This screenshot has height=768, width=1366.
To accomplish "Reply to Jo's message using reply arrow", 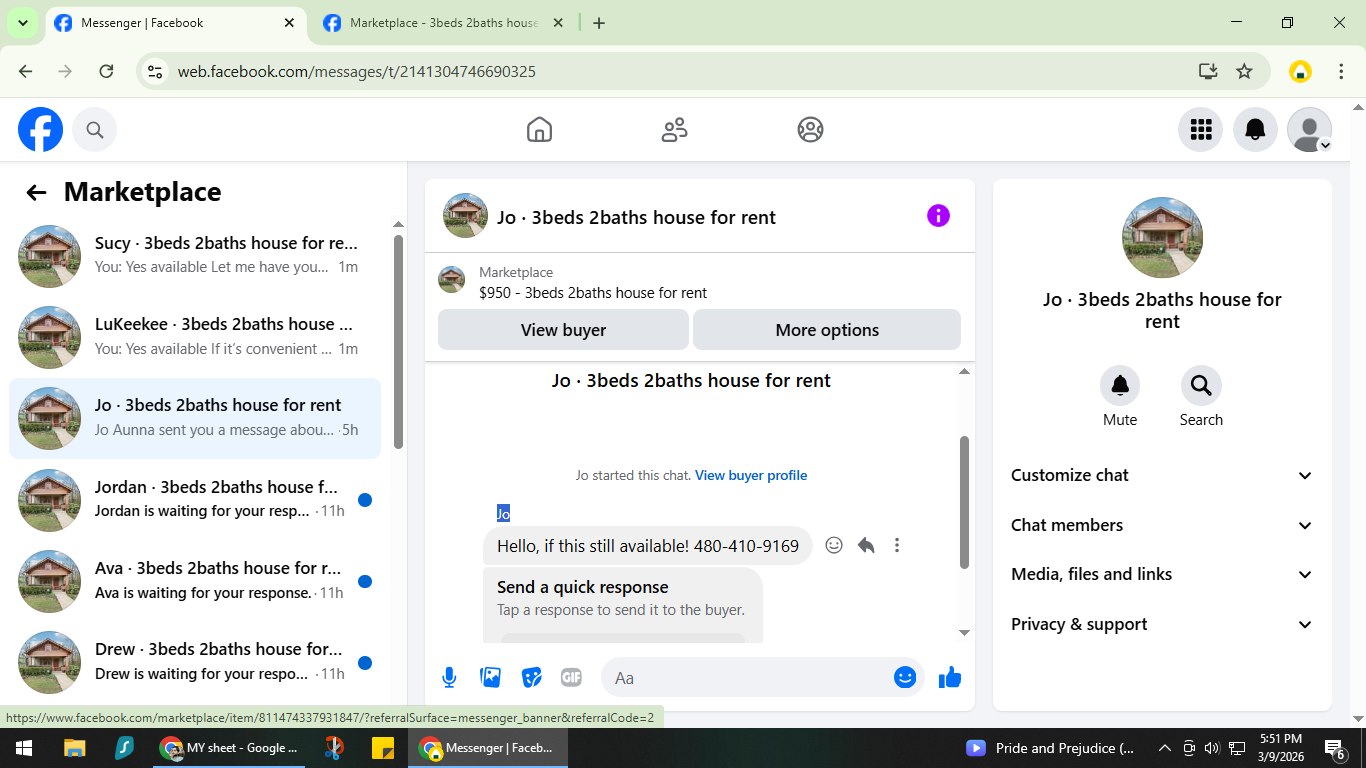I will tap(866, 545).
